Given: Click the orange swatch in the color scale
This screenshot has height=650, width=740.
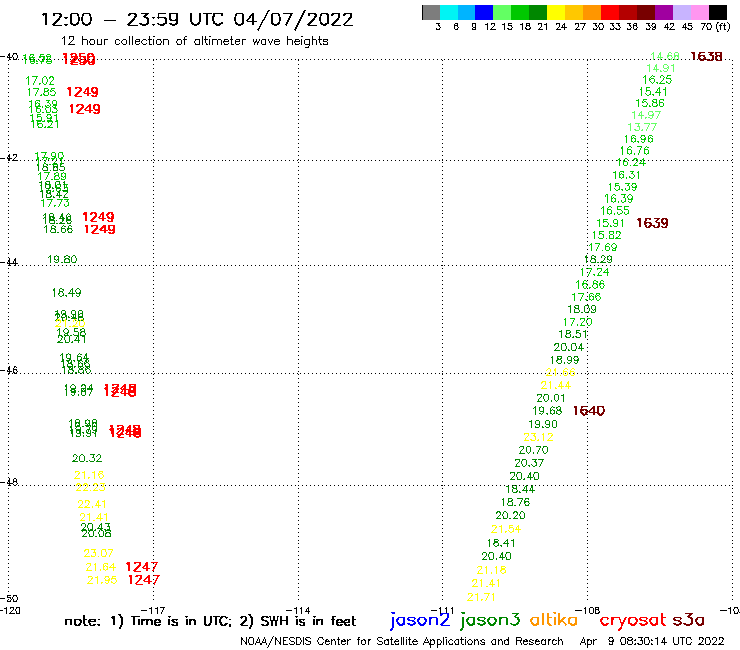Looking at the screenshot, I should point(592,12).
